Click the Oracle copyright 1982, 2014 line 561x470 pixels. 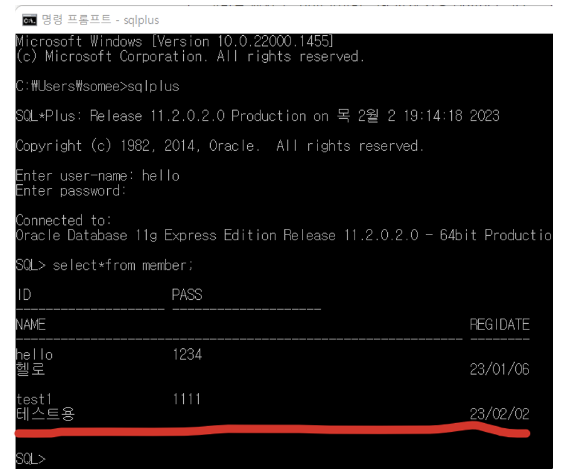(220, 146)
